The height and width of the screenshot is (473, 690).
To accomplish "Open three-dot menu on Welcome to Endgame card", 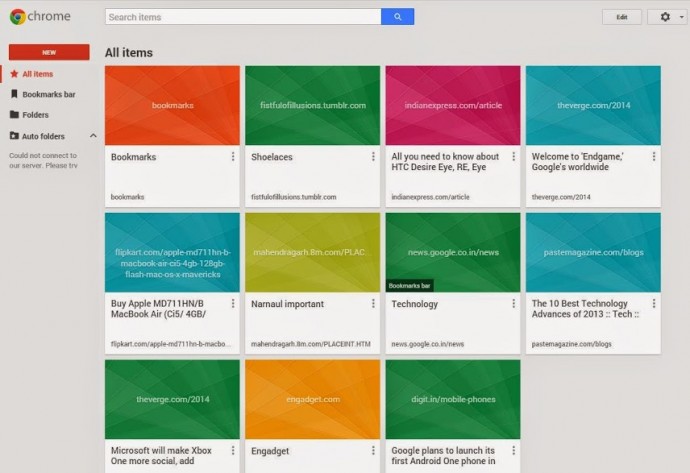I will [x=654, y=157].
